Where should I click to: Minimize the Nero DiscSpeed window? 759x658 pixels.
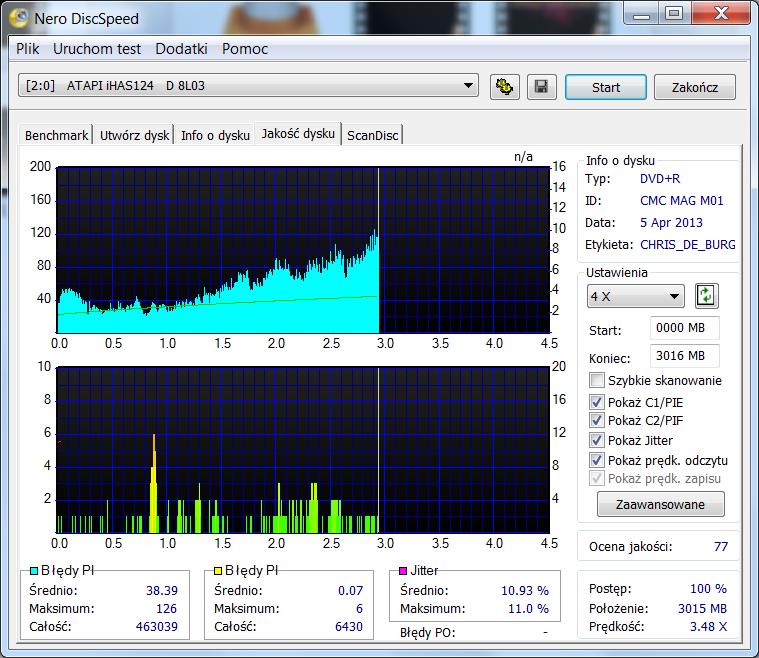641,14
